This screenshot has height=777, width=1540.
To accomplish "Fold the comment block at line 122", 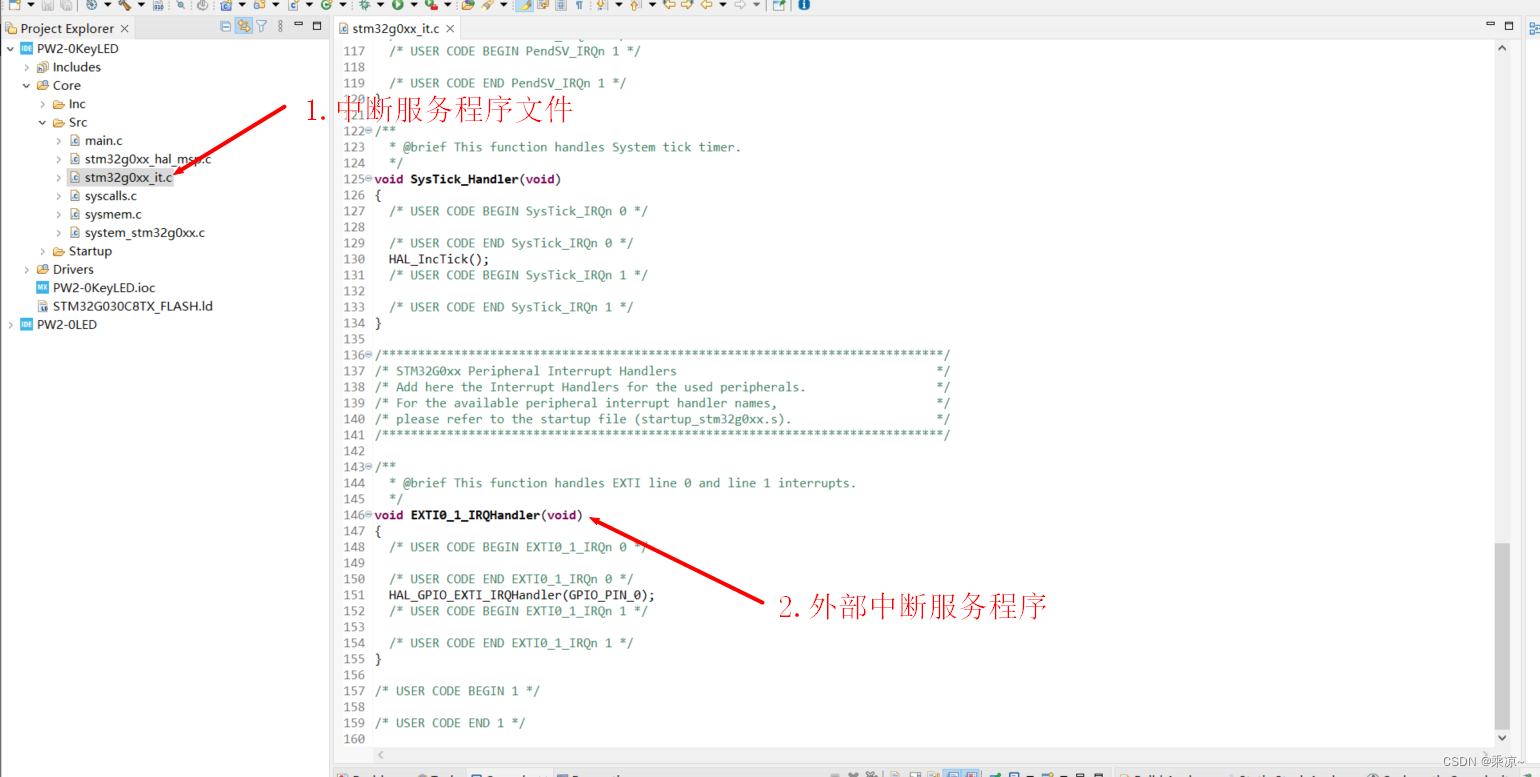I will (x=369, y=131).
